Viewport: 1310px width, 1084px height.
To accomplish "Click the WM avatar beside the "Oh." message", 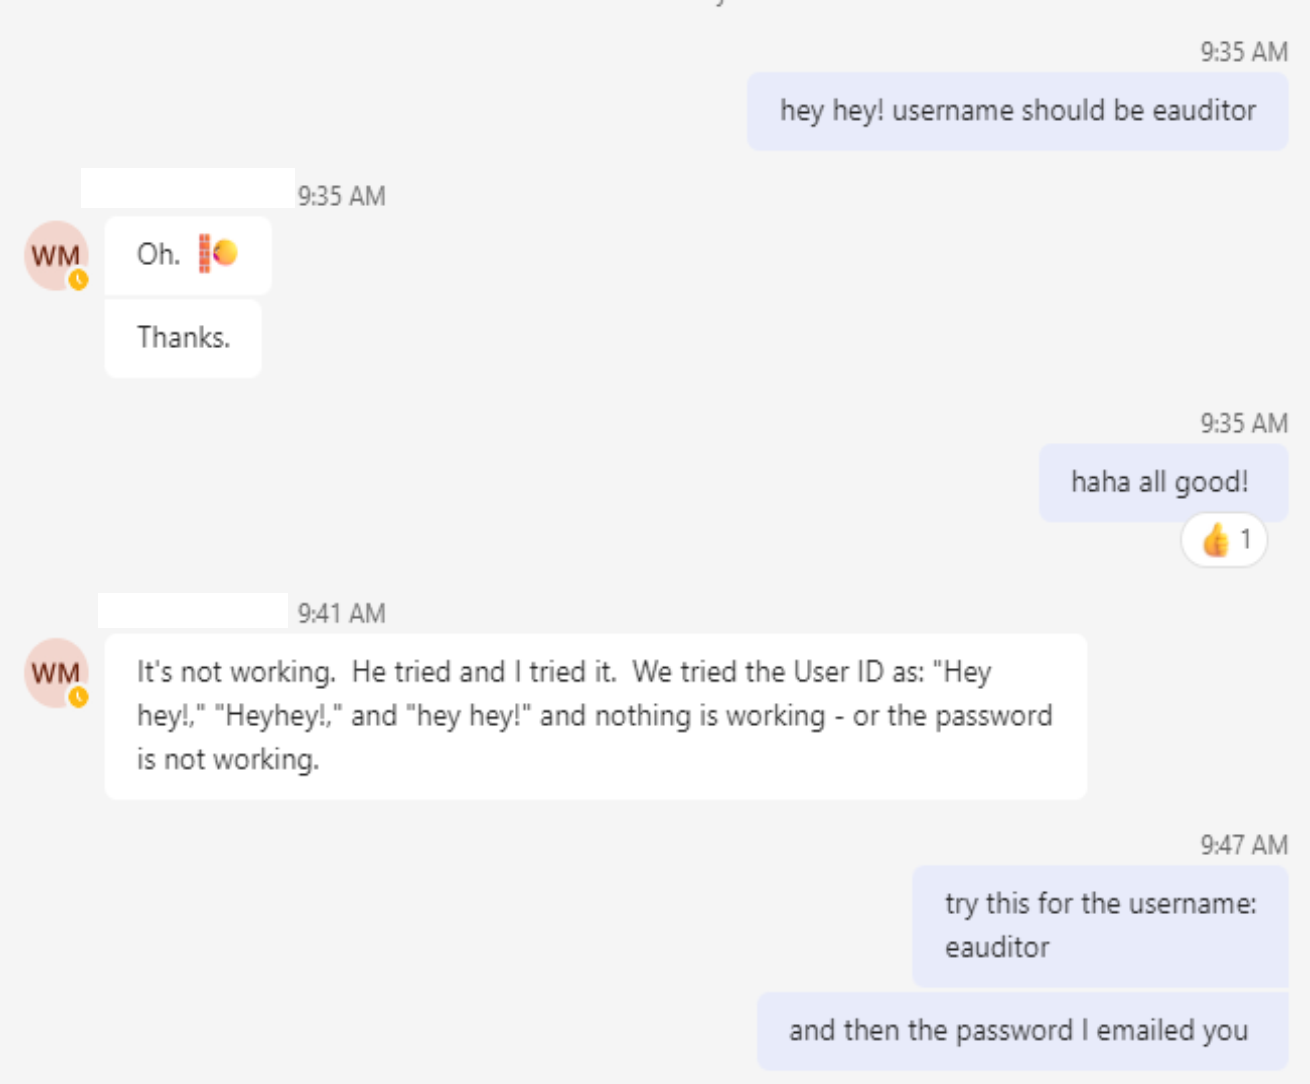I will point(55,255).
